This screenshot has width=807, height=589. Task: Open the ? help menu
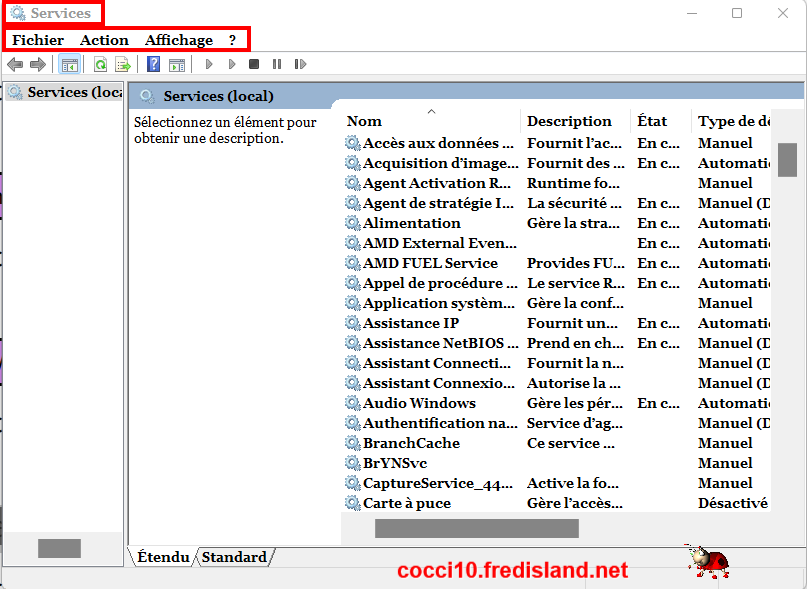click(x=232, y=40)
